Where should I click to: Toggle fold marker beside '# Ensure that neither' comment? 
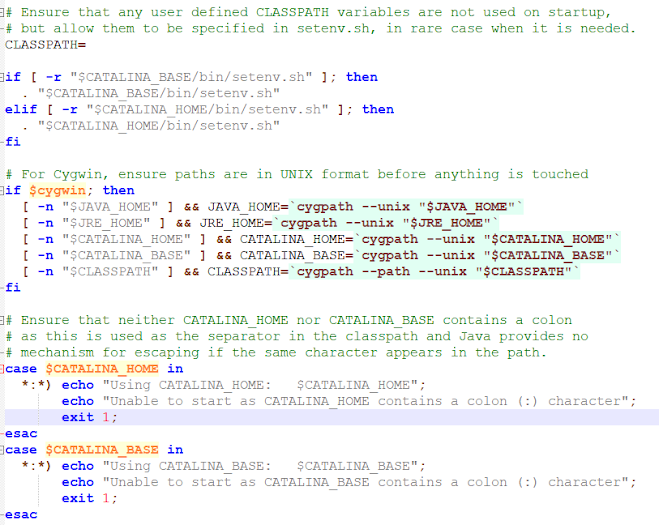(x=4, y=320)
